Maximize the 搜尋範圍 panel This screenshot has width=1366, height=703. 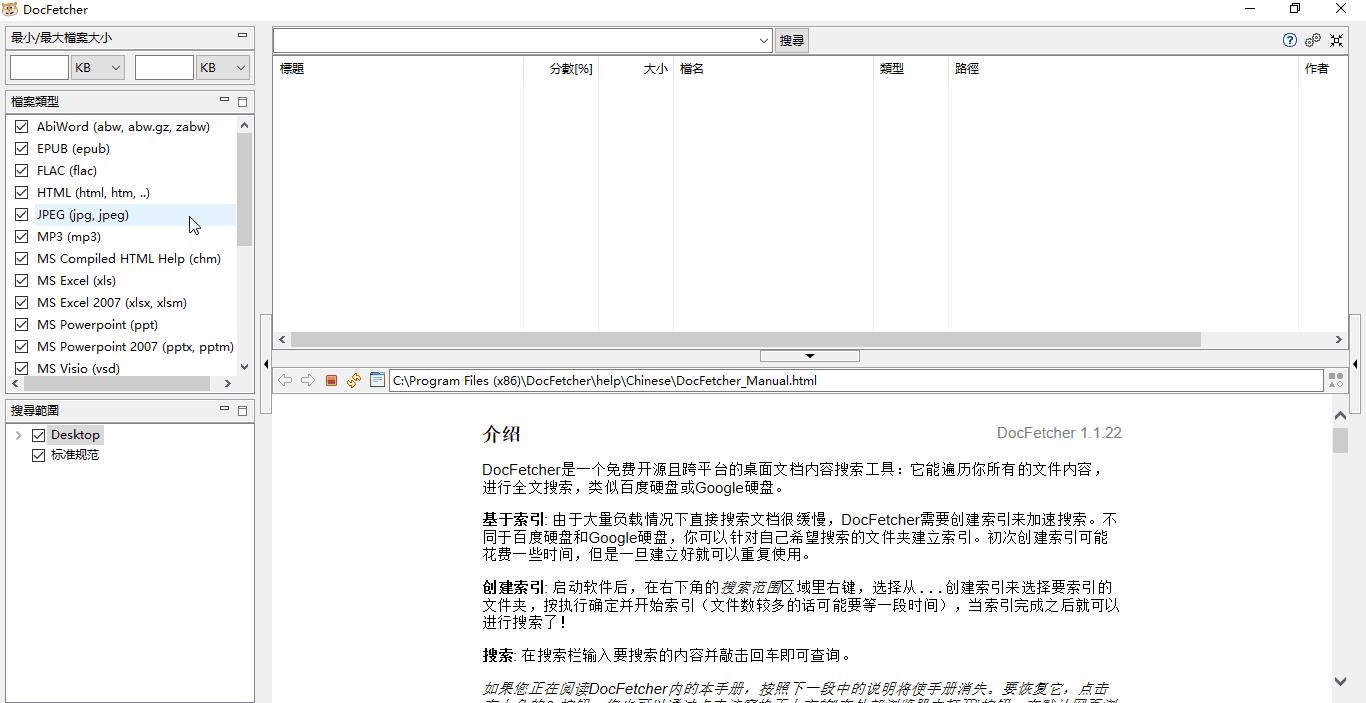242,410
